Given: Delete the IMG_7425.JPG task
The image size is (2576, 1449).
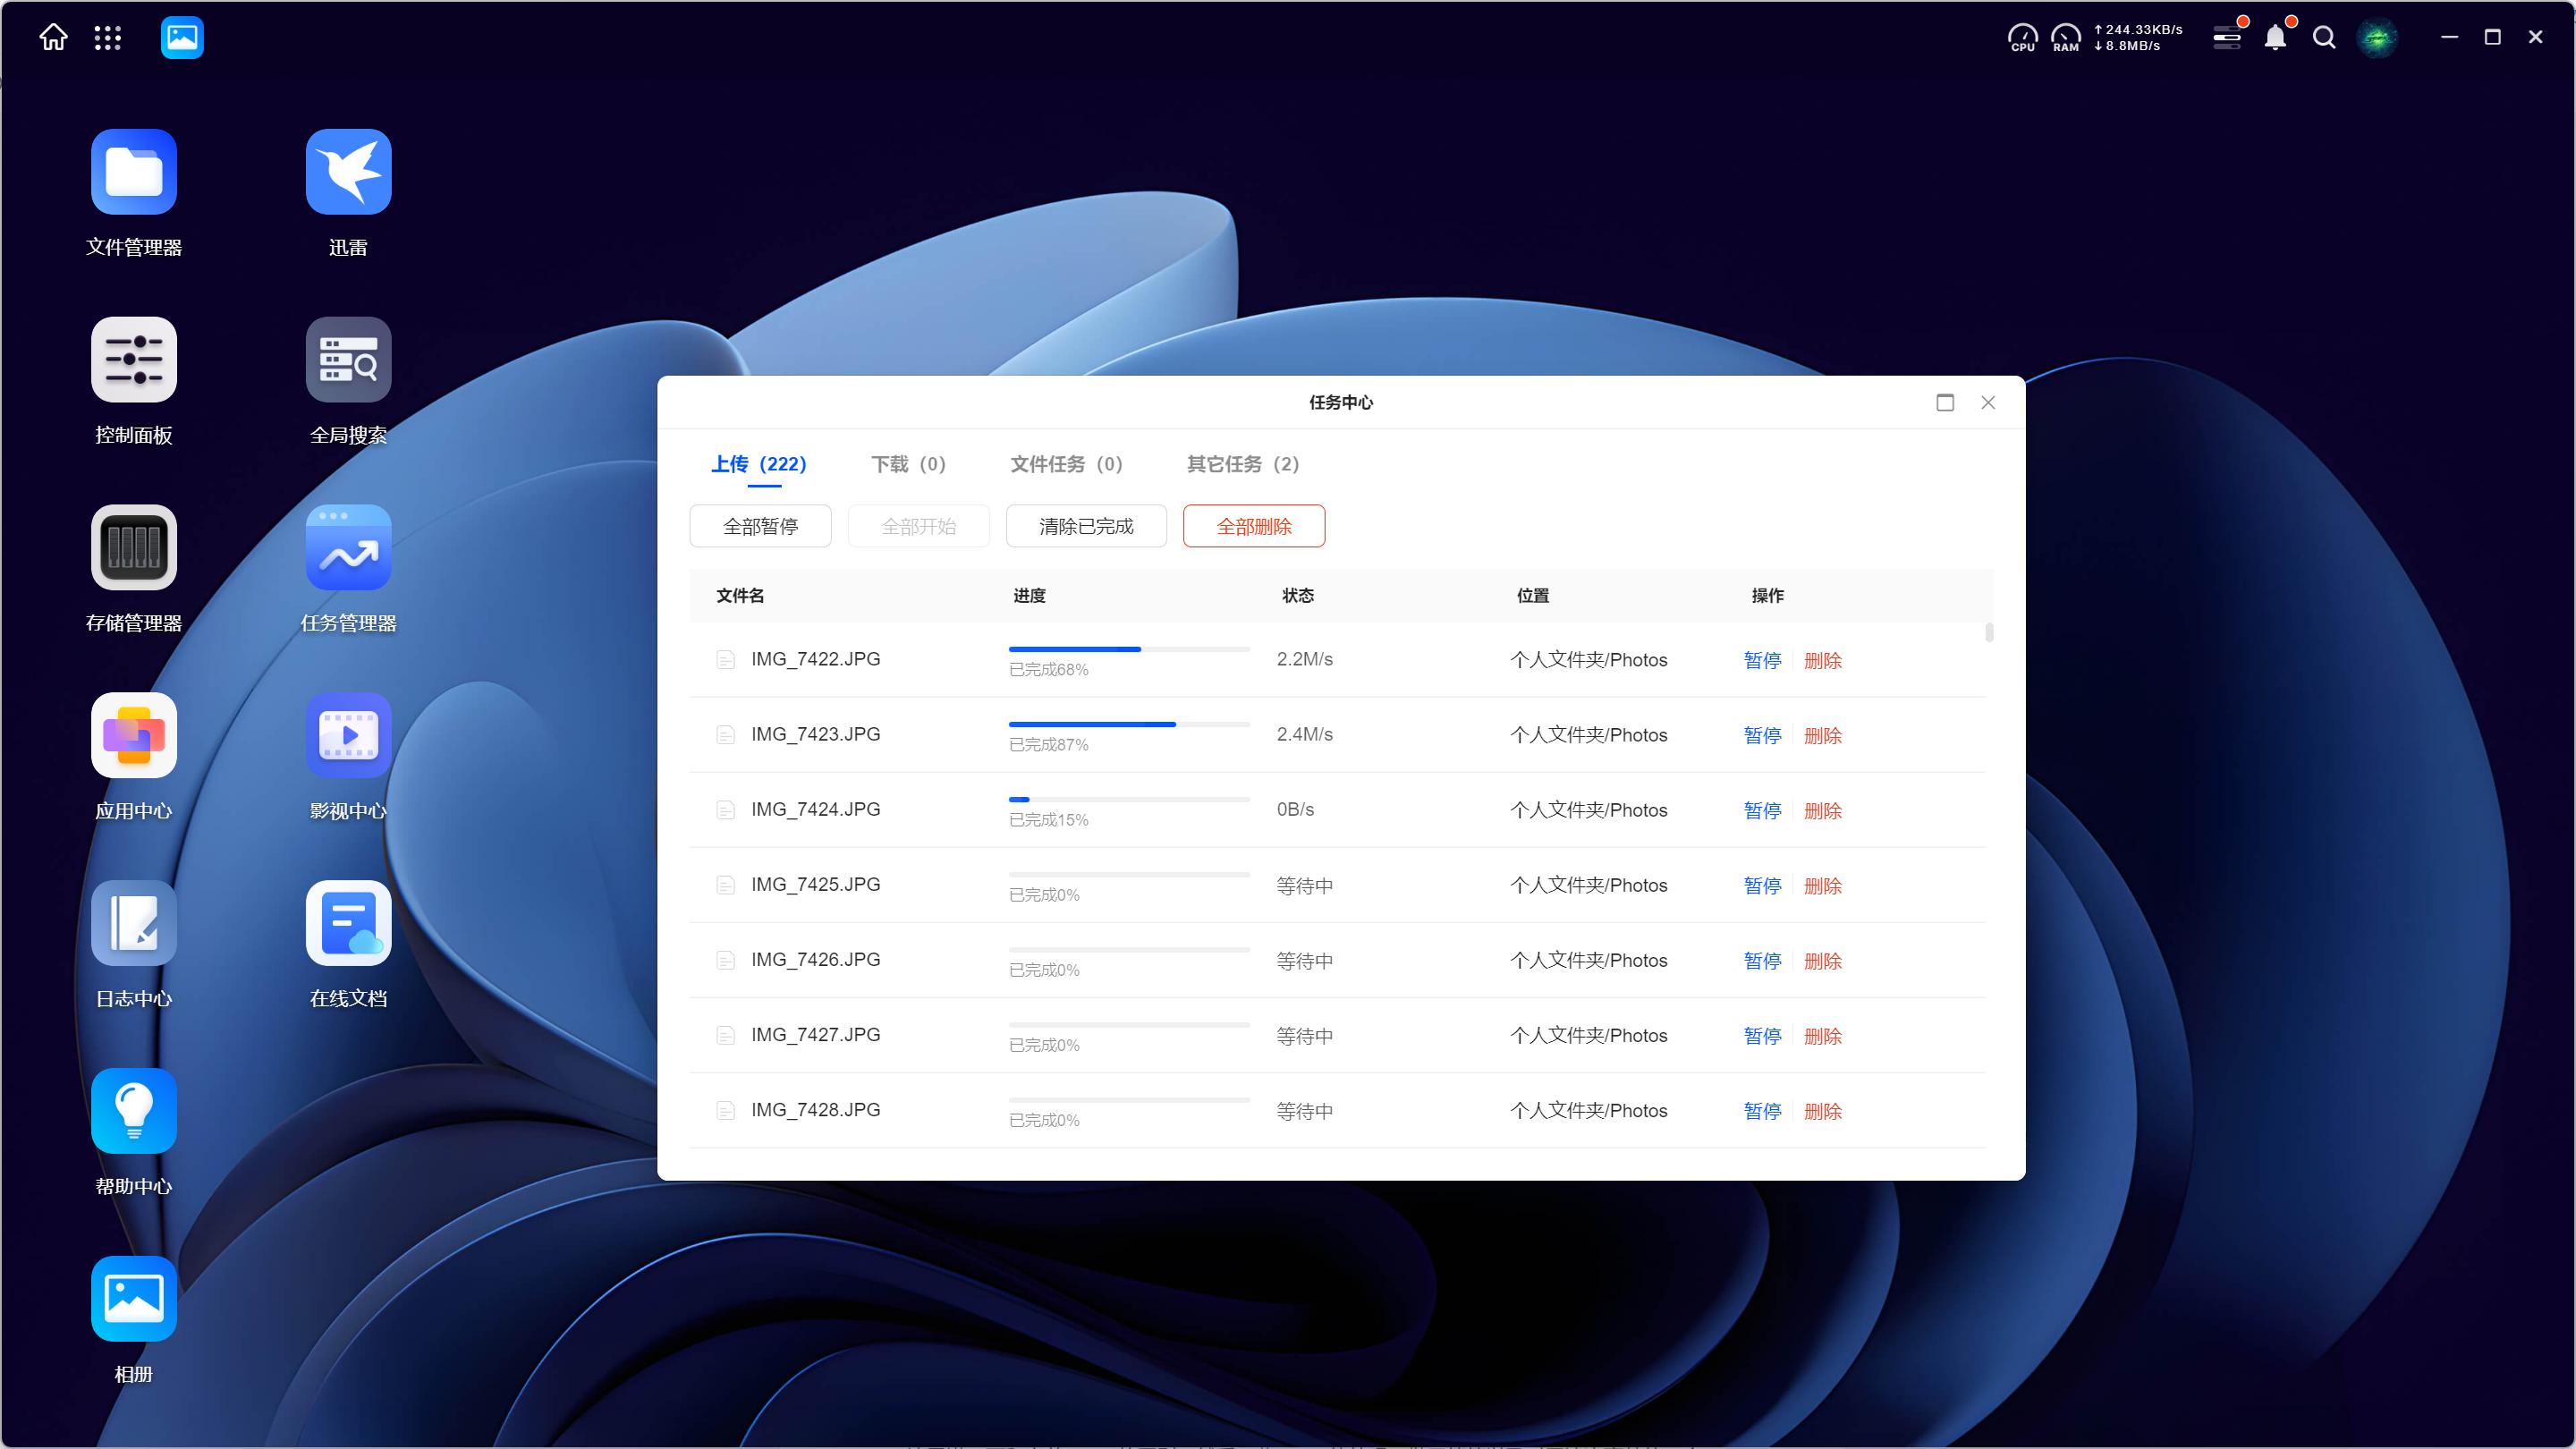Looking at the screenshot, I should pyautogui.click(x=1823, y=885).
